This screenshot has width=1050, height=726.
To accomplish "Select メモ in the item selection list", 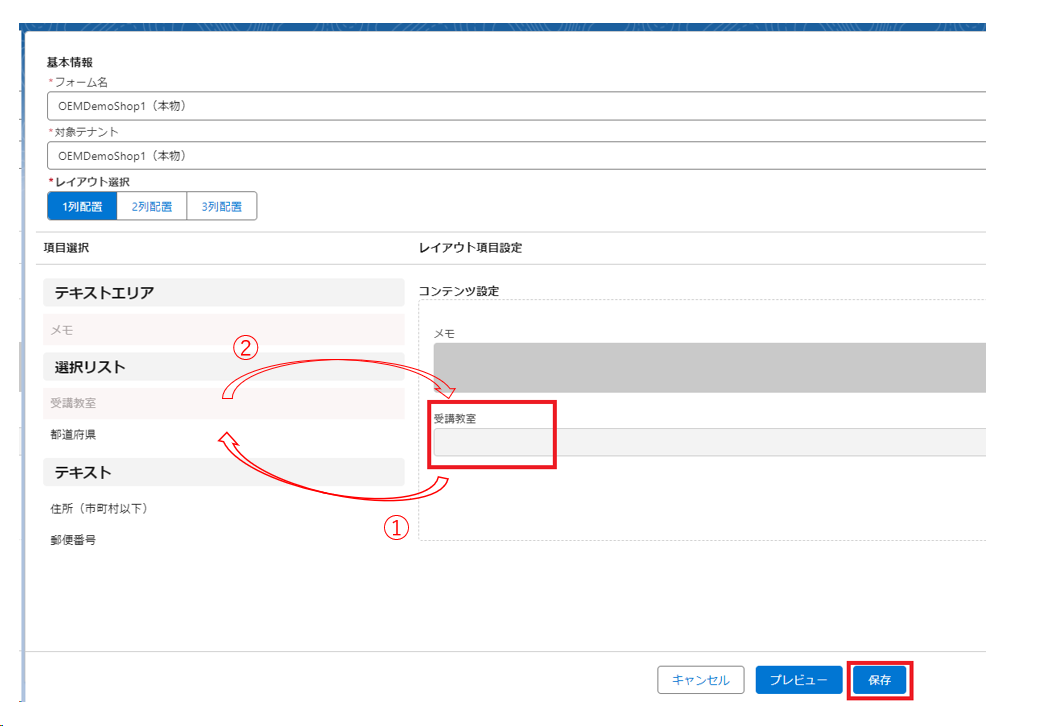I will pos(224,329).
